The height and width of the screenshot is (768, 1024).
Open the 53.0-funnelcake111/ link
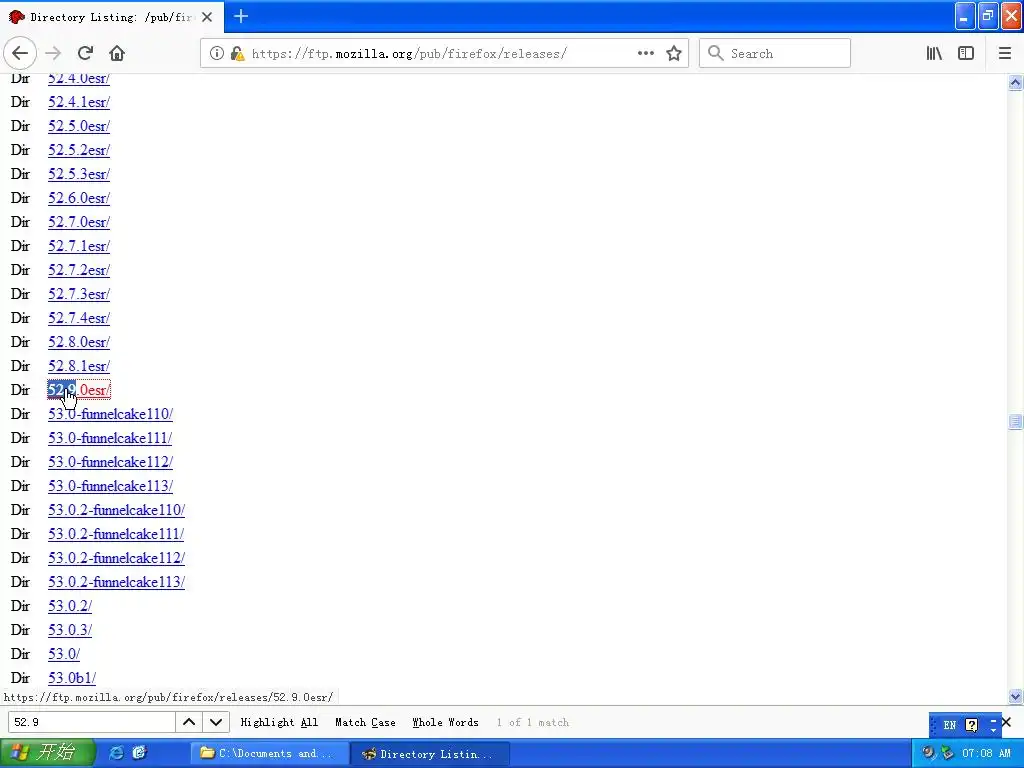[110, 438]
